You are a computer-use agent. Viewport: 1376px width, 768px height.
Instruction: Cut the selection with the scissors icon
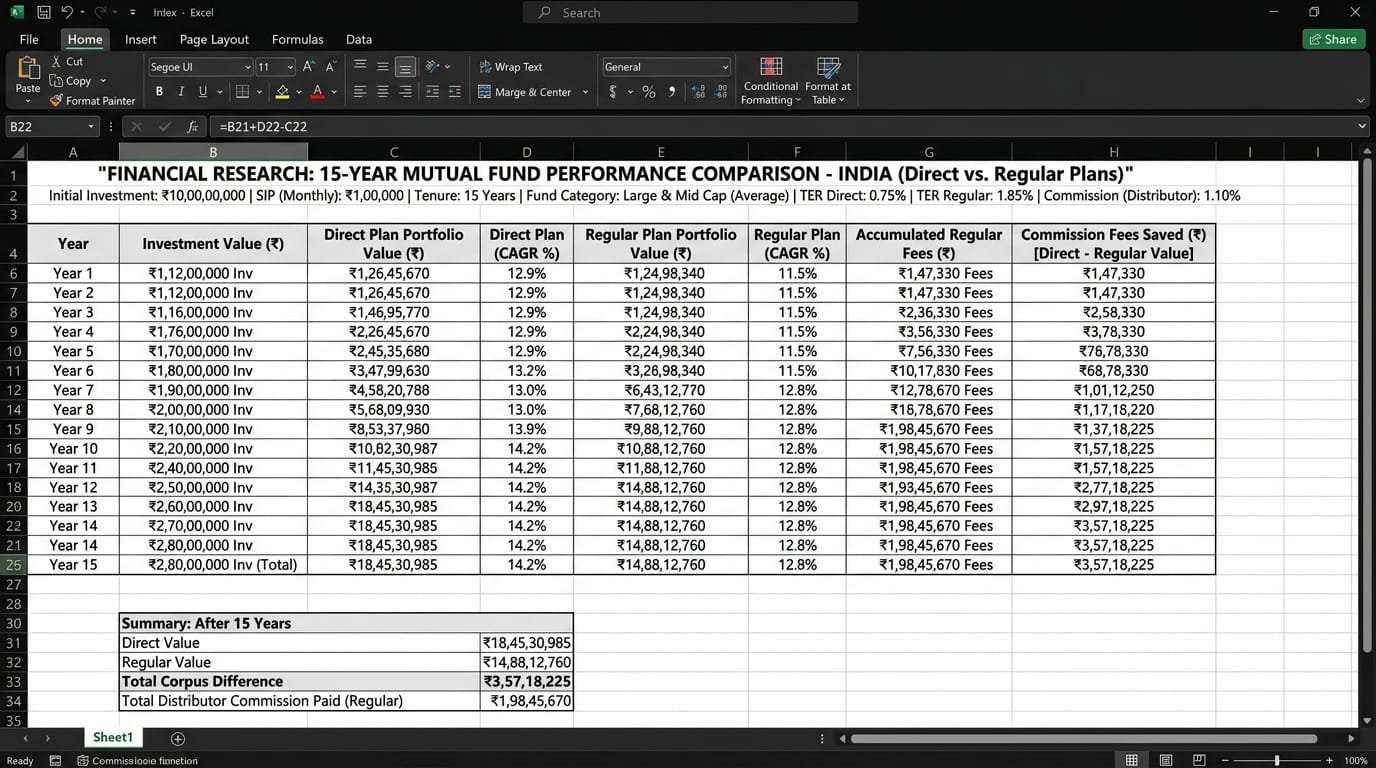56,62
